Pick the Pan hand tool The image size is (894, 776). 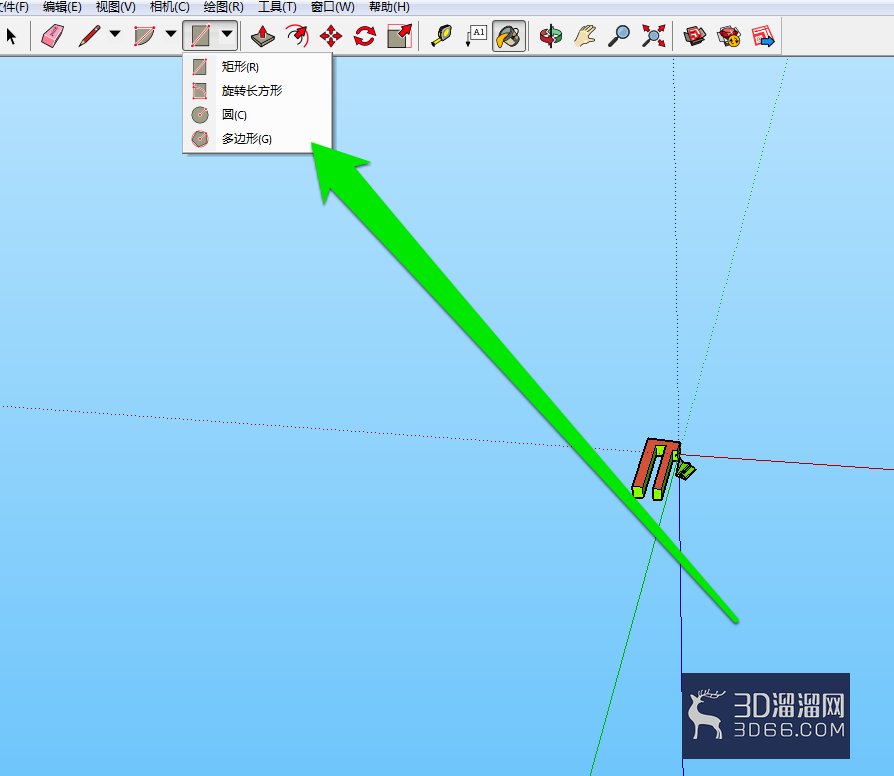click(585, 36)
